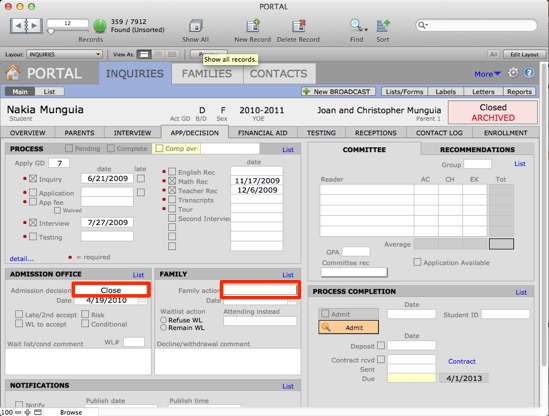549x416 pixels.
Task: Select the Remain WL radio button
Action: [163, 328]
